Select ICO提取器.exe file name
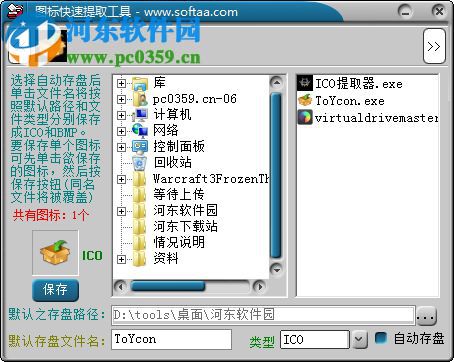Screen dimensions: 454x362 (x=359, y=83)
